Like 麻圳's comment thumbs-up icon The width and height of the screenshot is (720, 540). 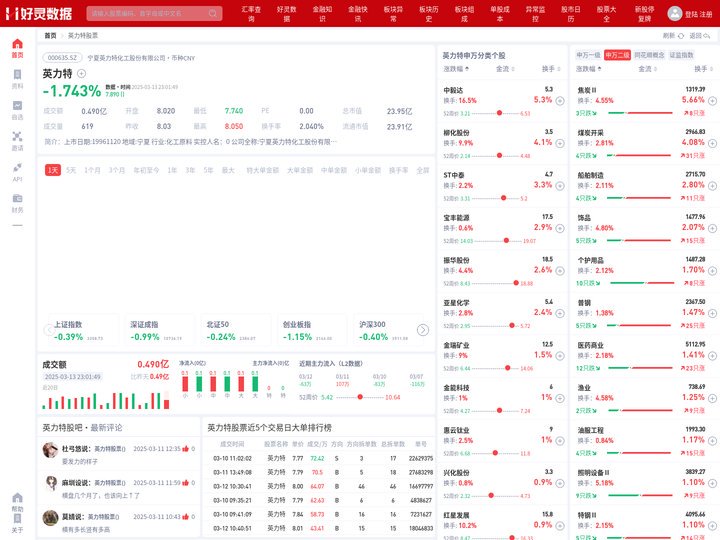click(x=186, y=483)
